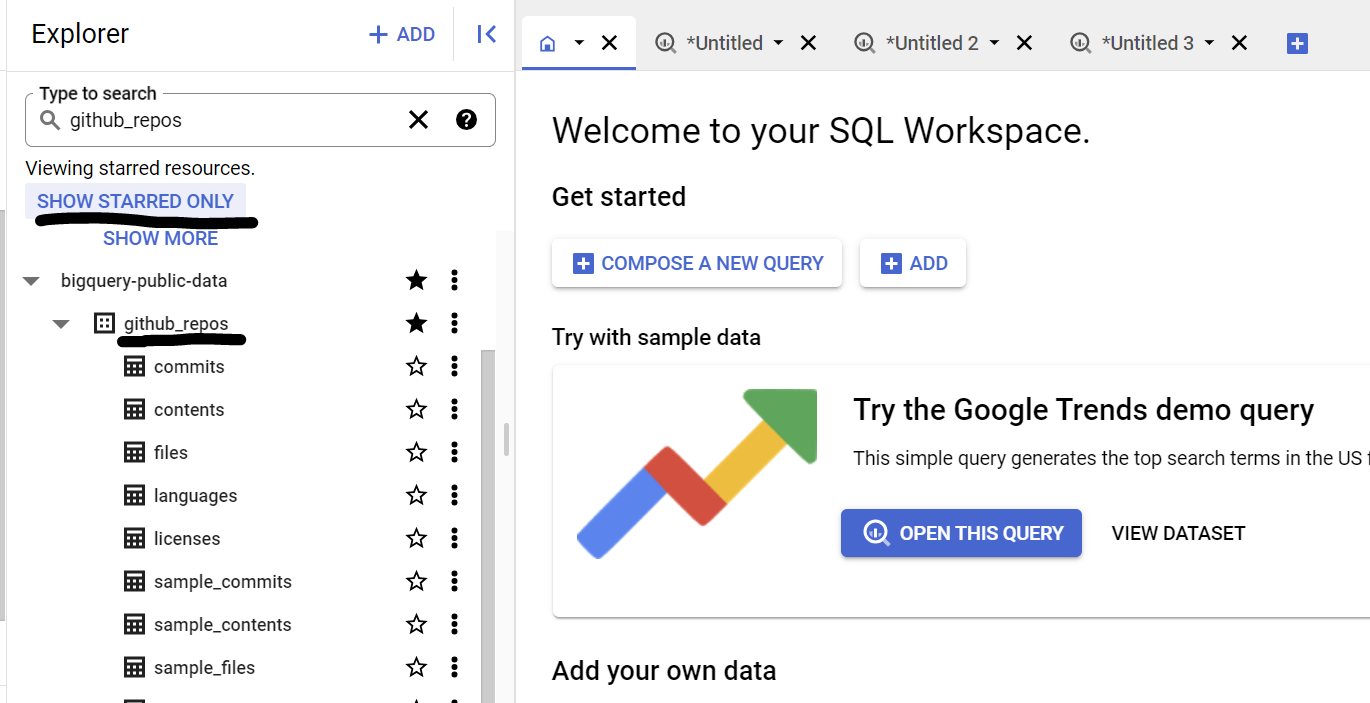Collapse the Explorer panel with the arrow icon
This screenshot has width=1370, height=703.
click(x=486, y=33)
